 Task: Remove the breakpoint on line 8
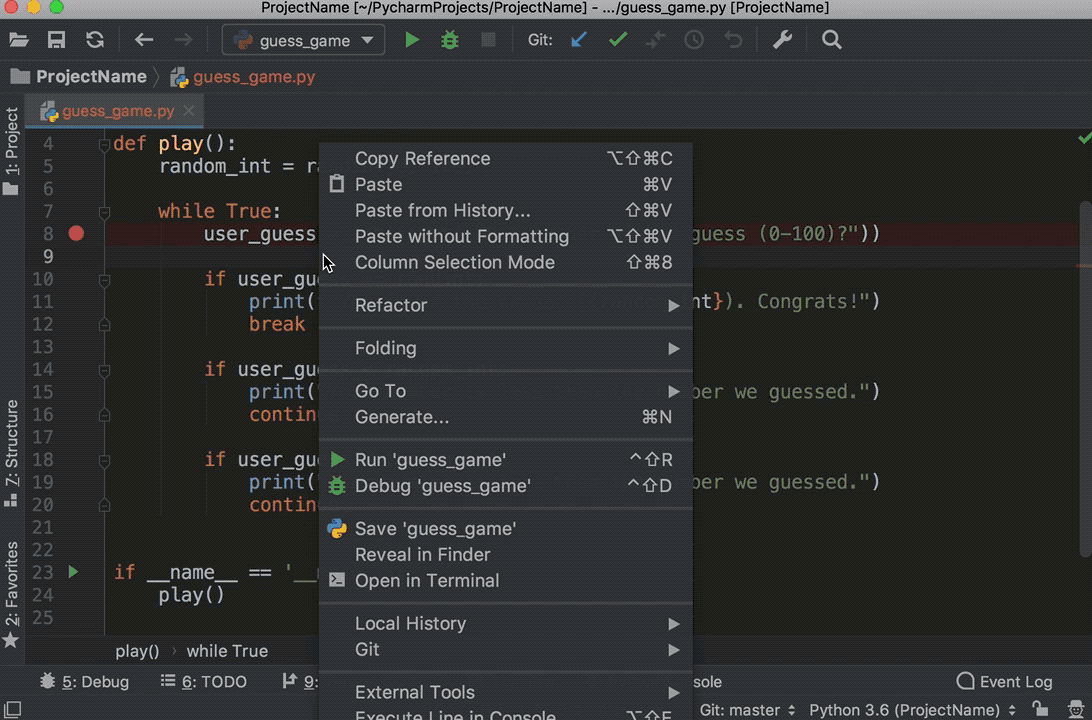point(76,233)
